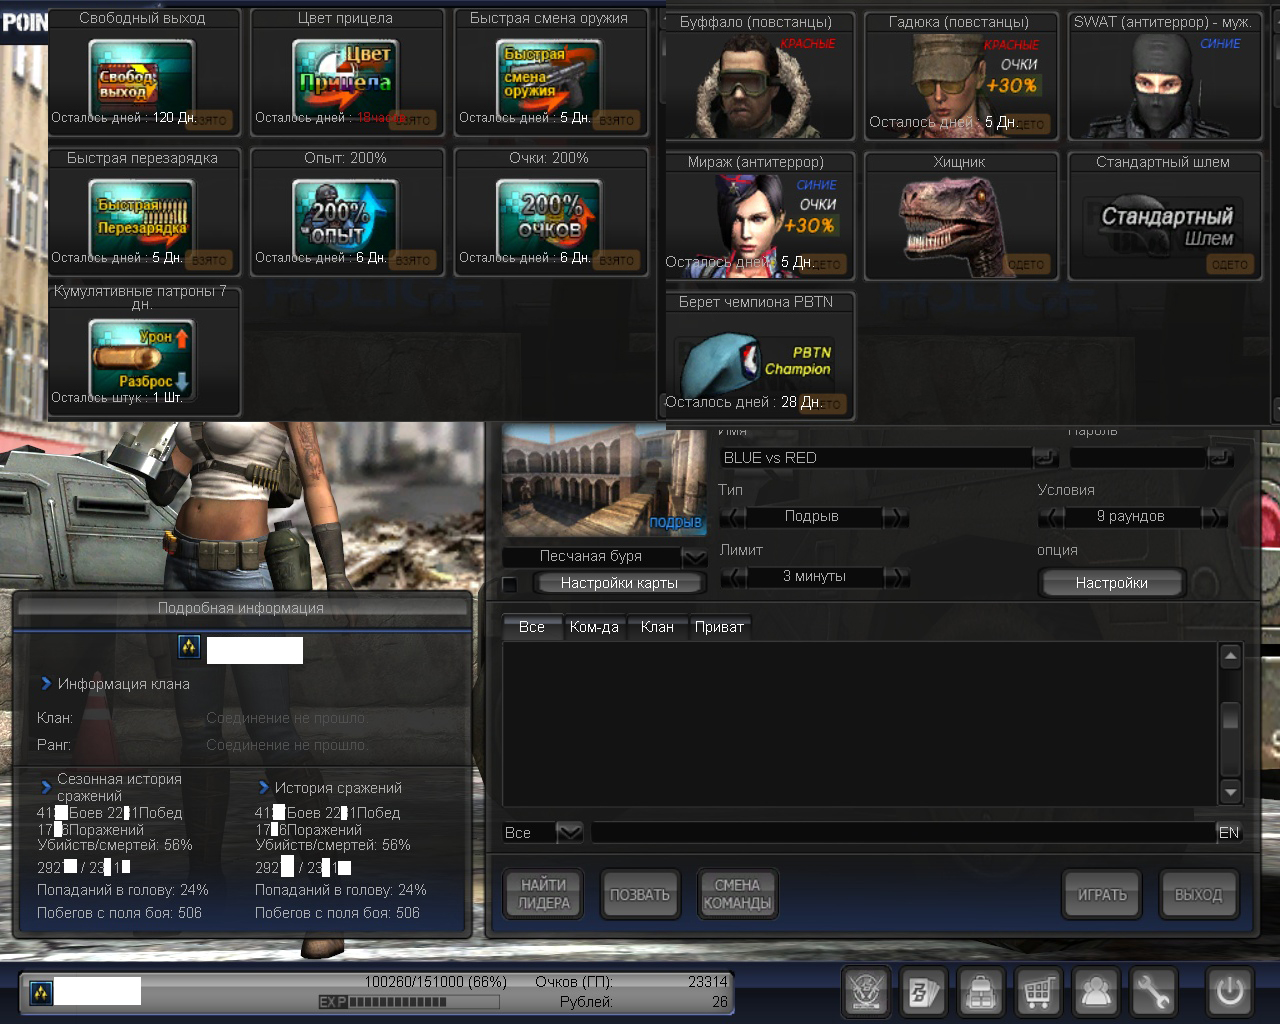This screenshot has height=1024, width=1280.
Task: Click the EN language indicator
Action: 1229,832
